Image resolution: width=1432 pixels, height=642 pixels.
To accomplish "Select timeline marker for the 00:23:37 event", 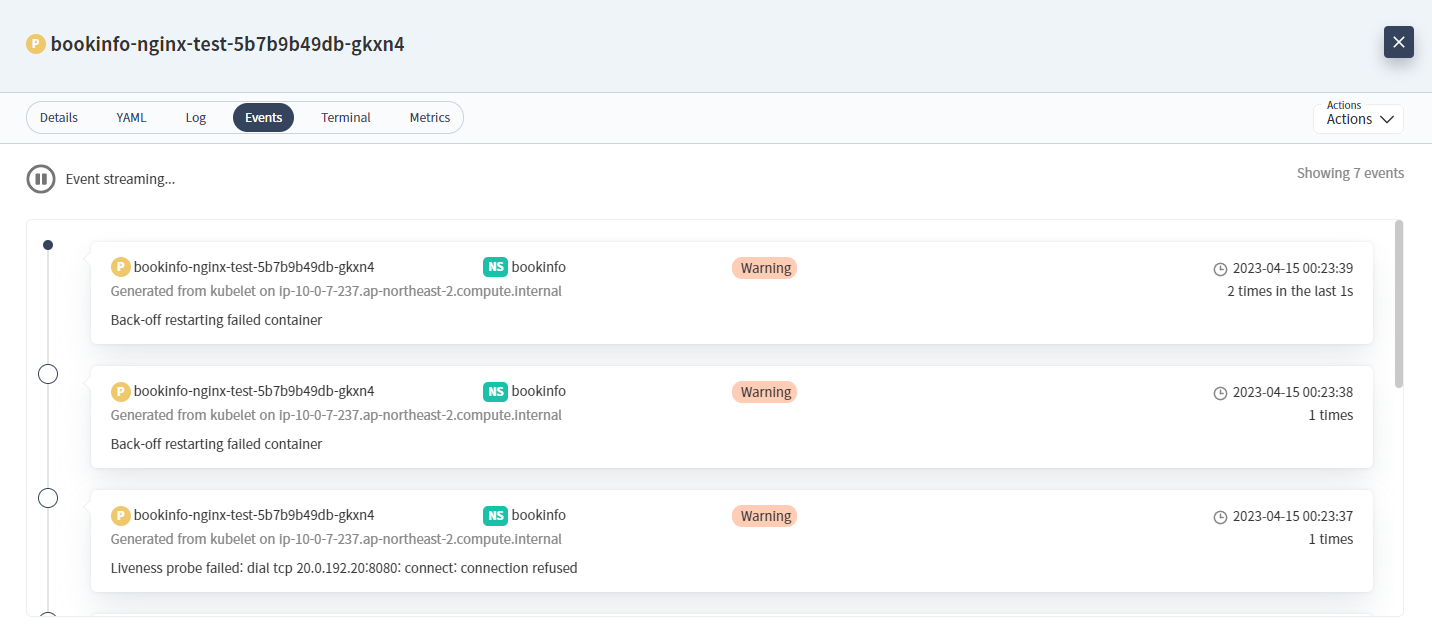I will [48, 498].
